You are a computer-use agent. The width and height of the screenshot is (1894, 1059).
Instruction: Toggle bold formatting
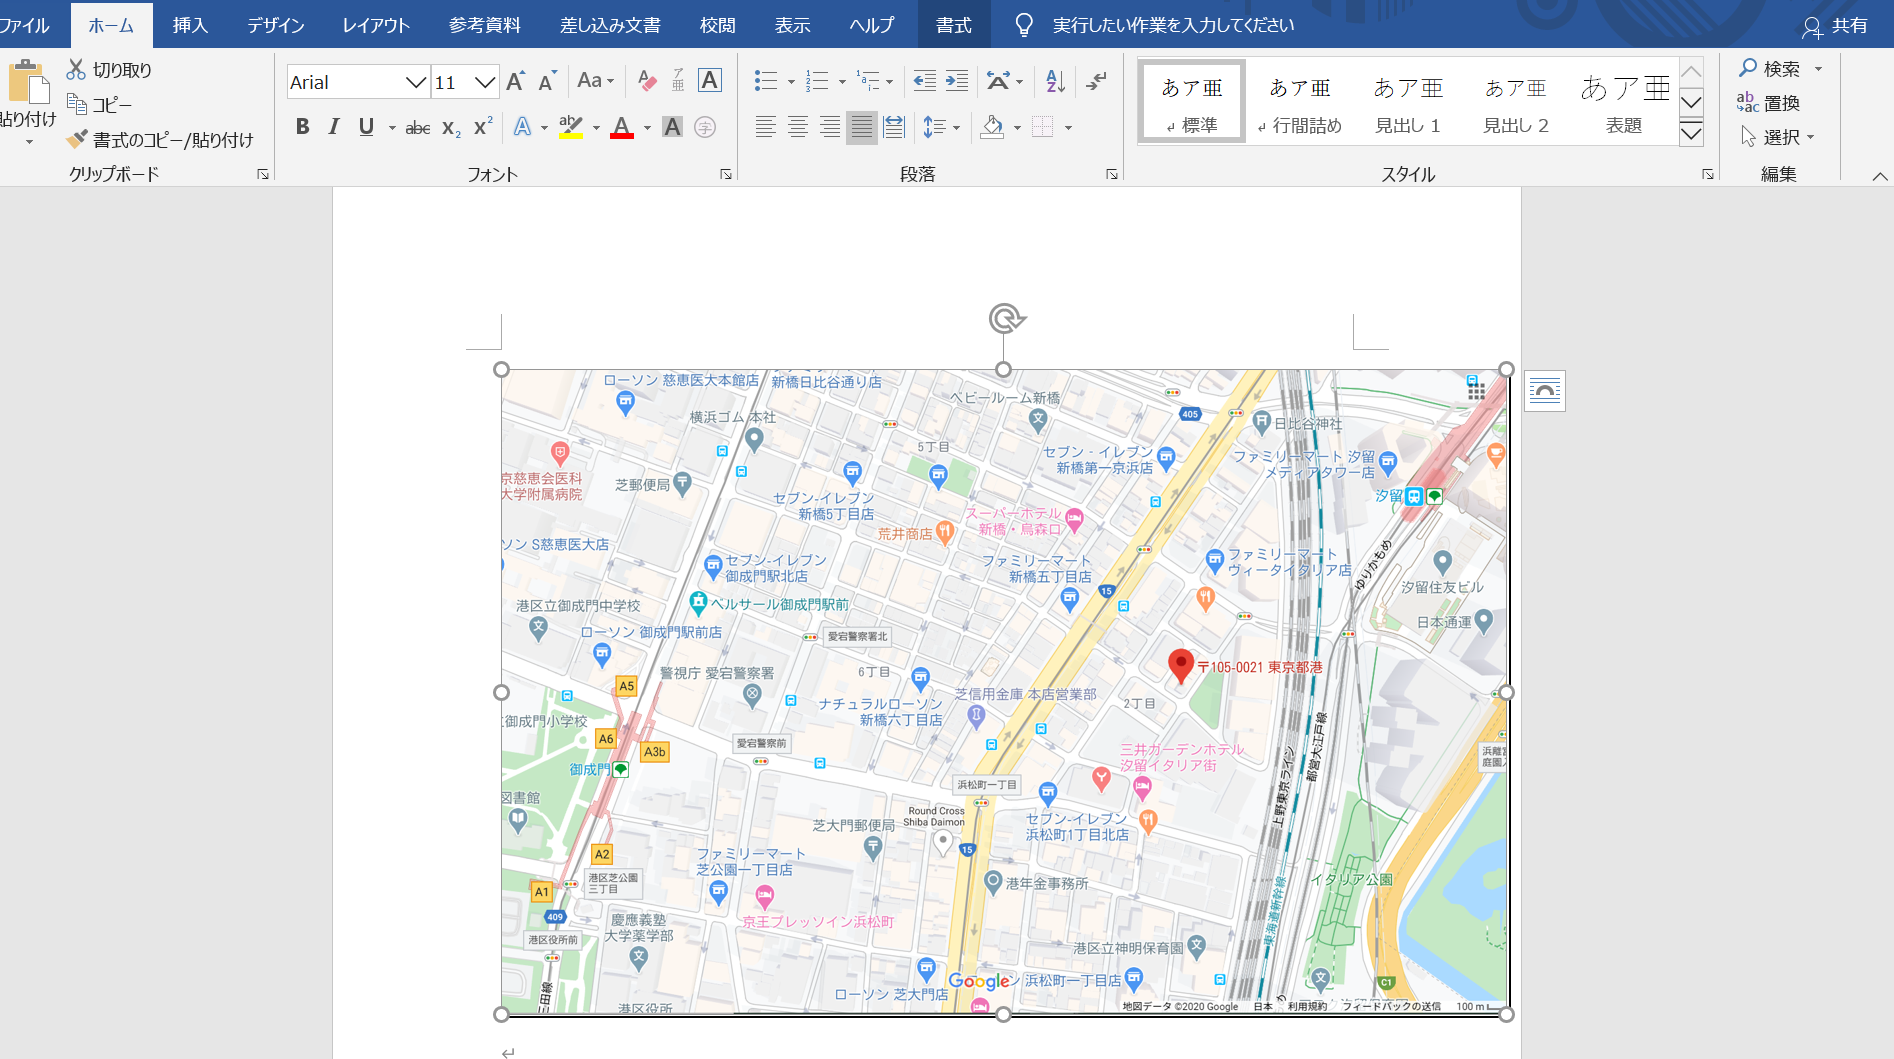click(x=302, y=127)
